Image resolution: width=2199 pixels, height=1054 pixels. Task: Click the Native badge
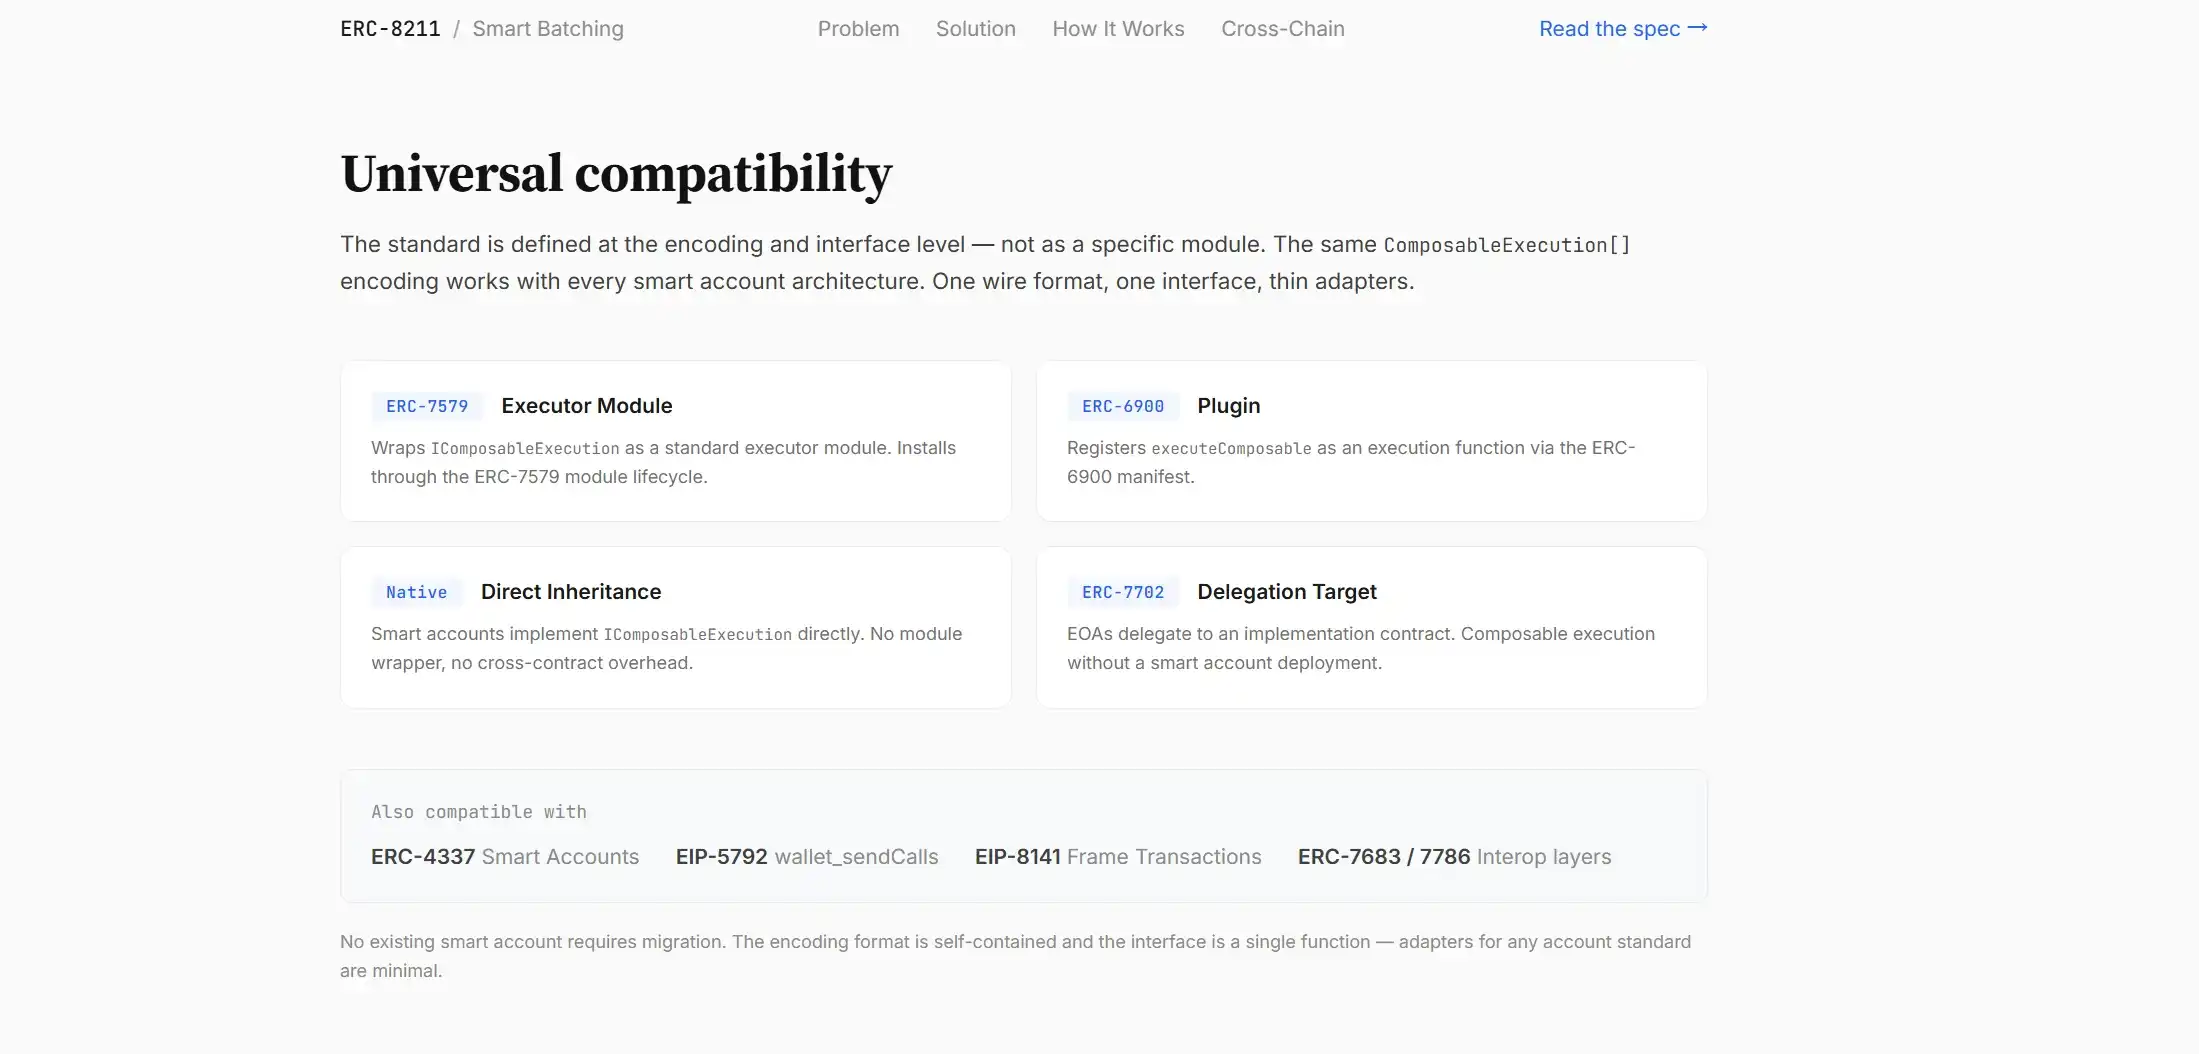(x=416, y=592)
